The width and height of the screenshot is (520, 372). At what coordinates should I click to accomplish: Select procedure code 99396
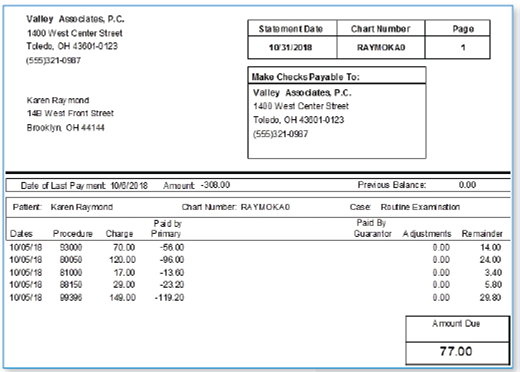coord(71,297)
